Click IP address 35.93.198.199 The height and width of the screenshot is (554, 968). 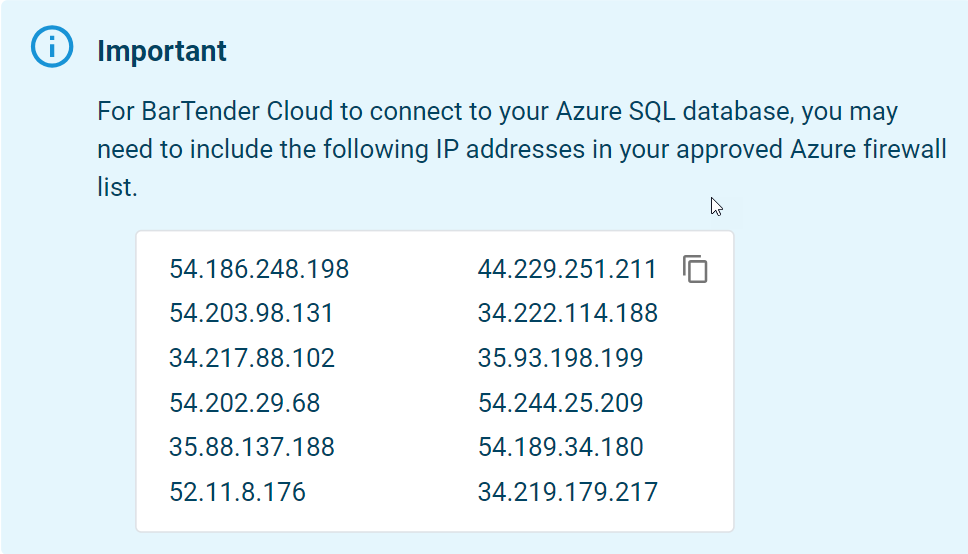[561, 358]
